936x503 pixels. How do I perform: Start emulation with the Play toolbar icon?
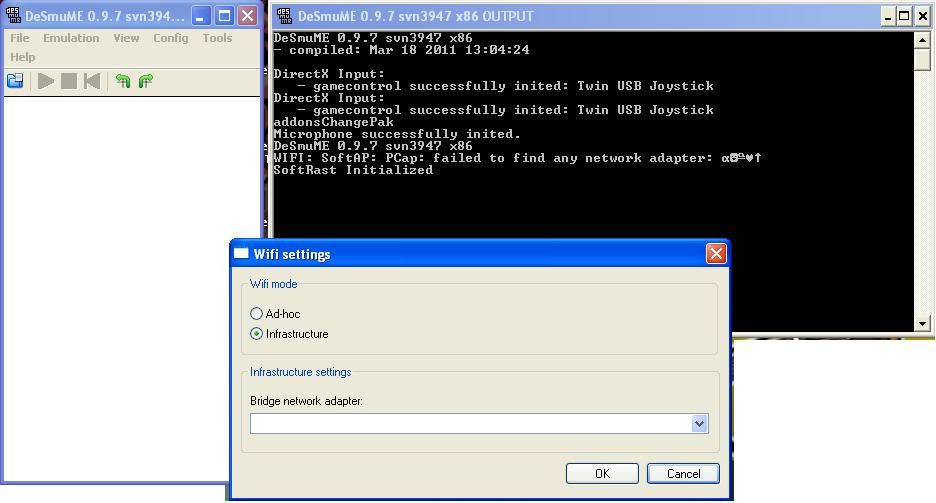tap(45, 81)
